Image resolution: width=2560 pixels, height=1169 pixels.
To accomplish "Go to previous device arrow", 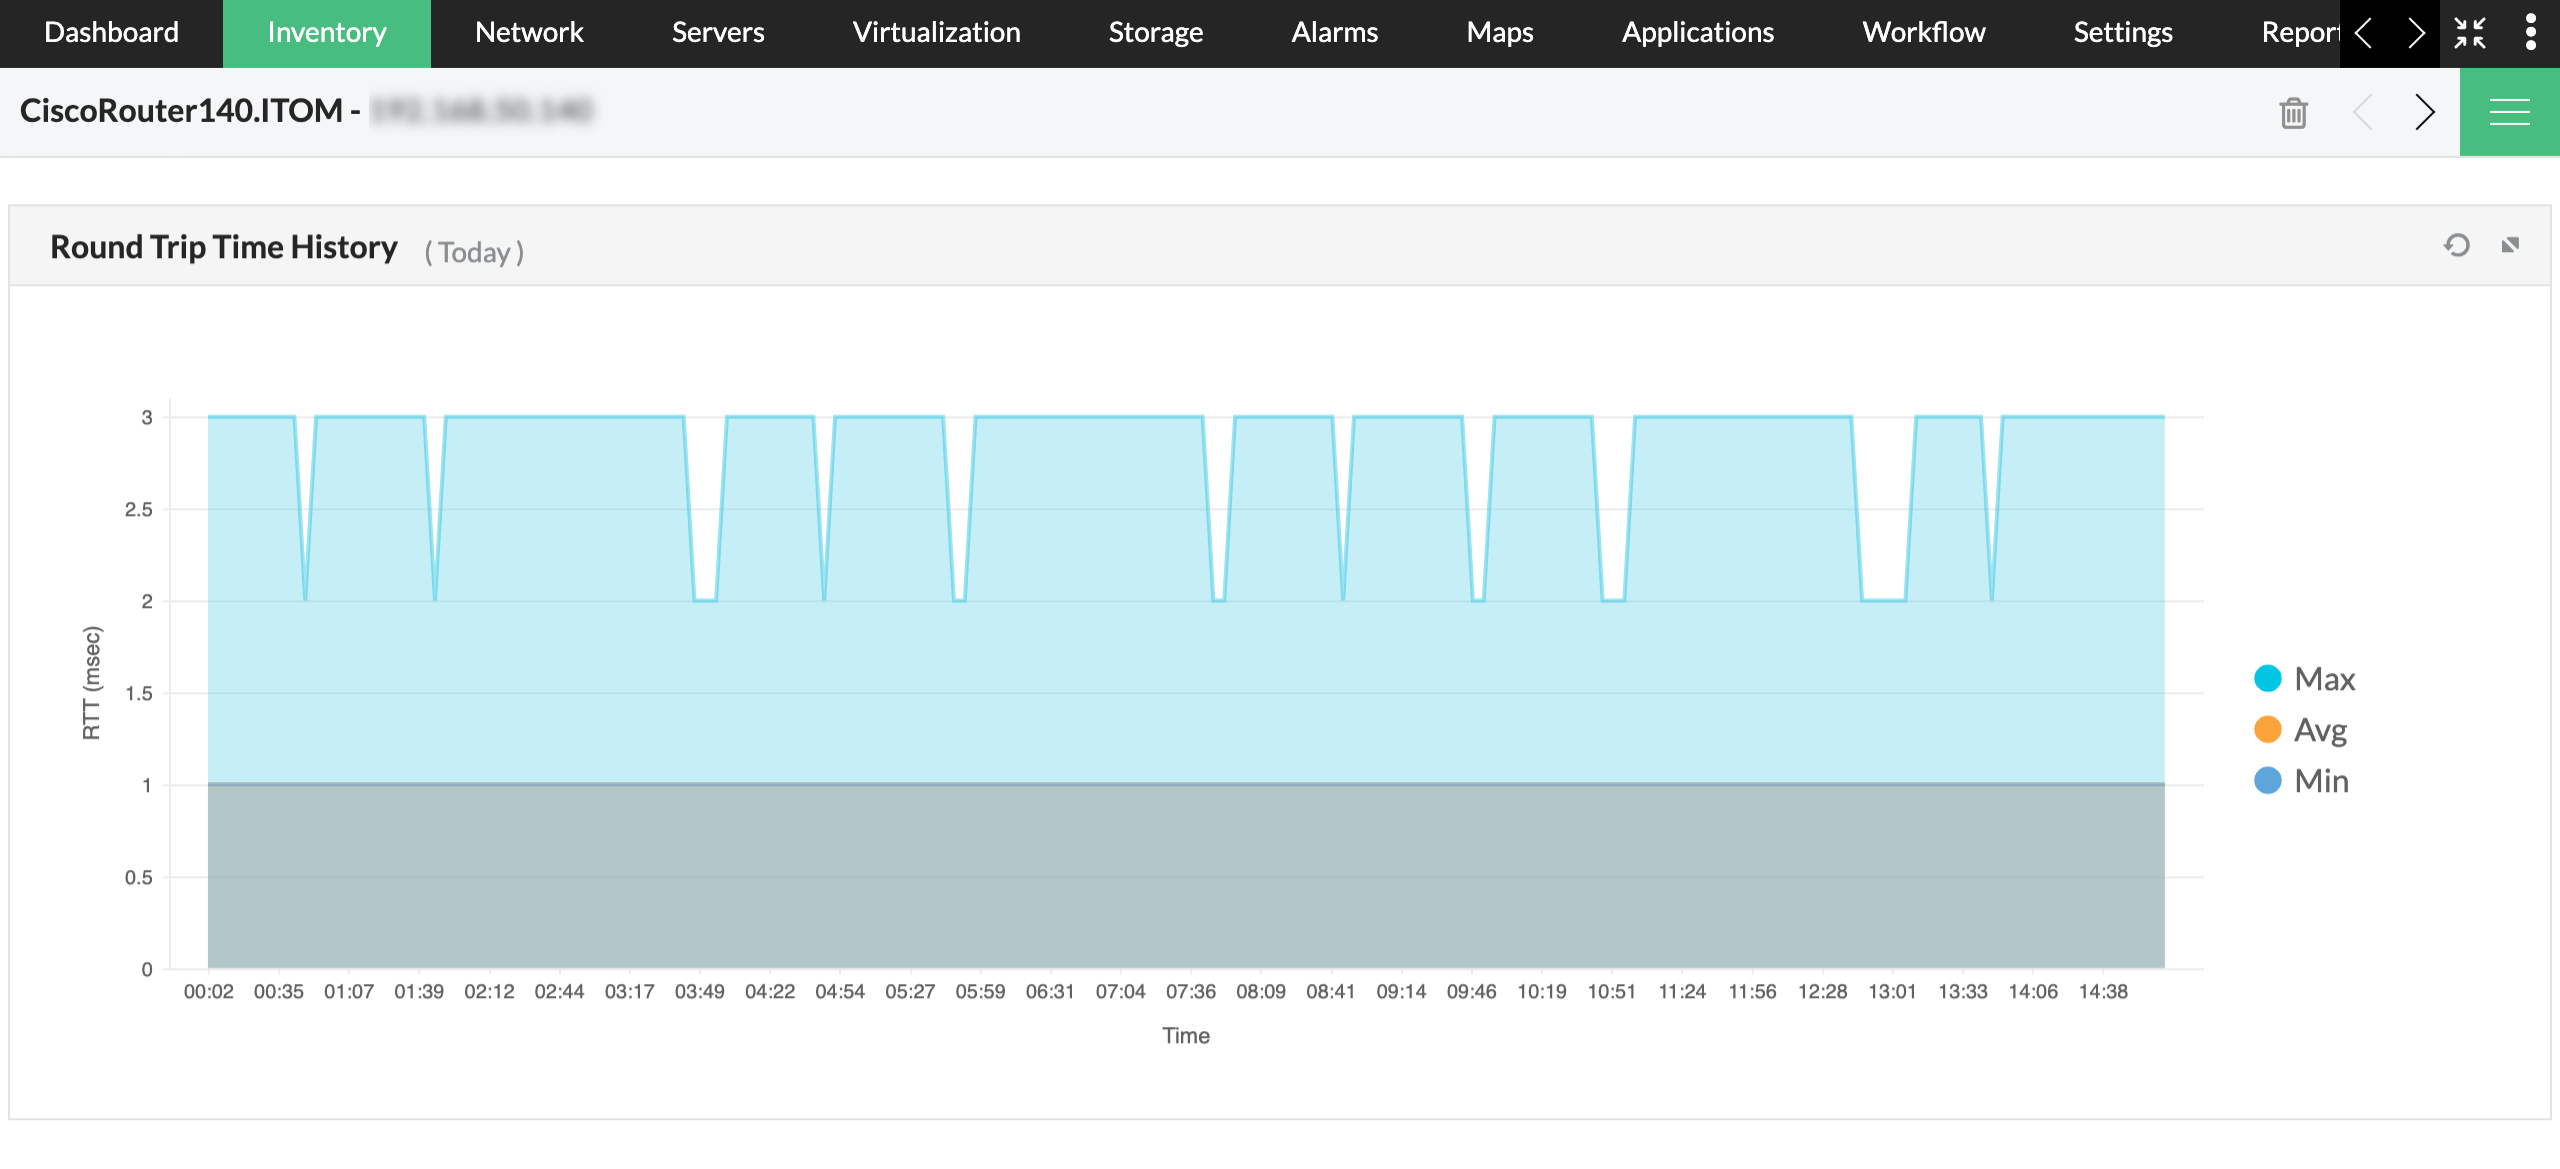I will tap(2363, 112).
